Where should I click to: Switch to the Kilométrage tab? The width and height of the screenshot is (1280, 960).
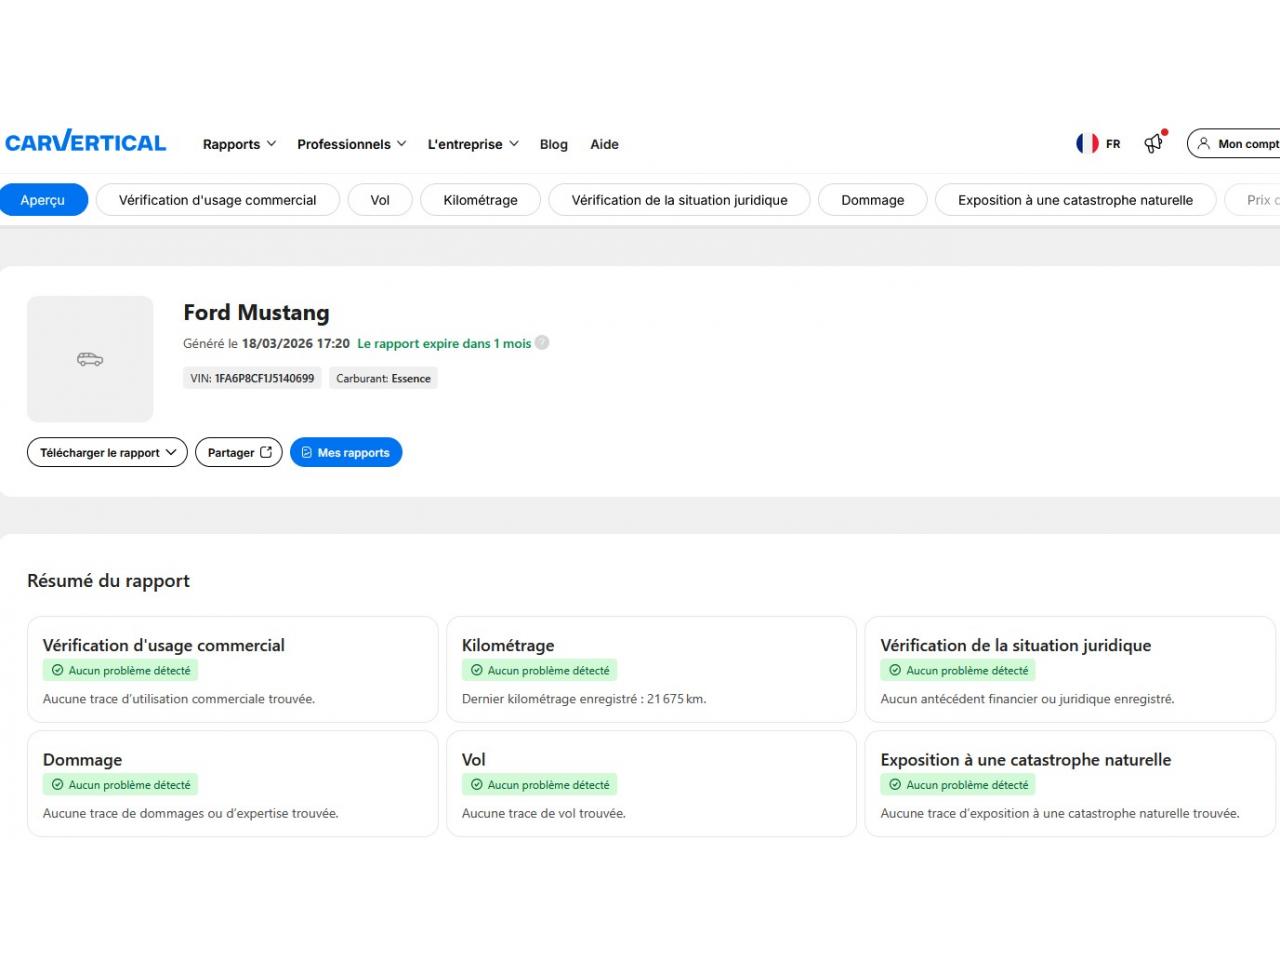click(x=480, y=200)
